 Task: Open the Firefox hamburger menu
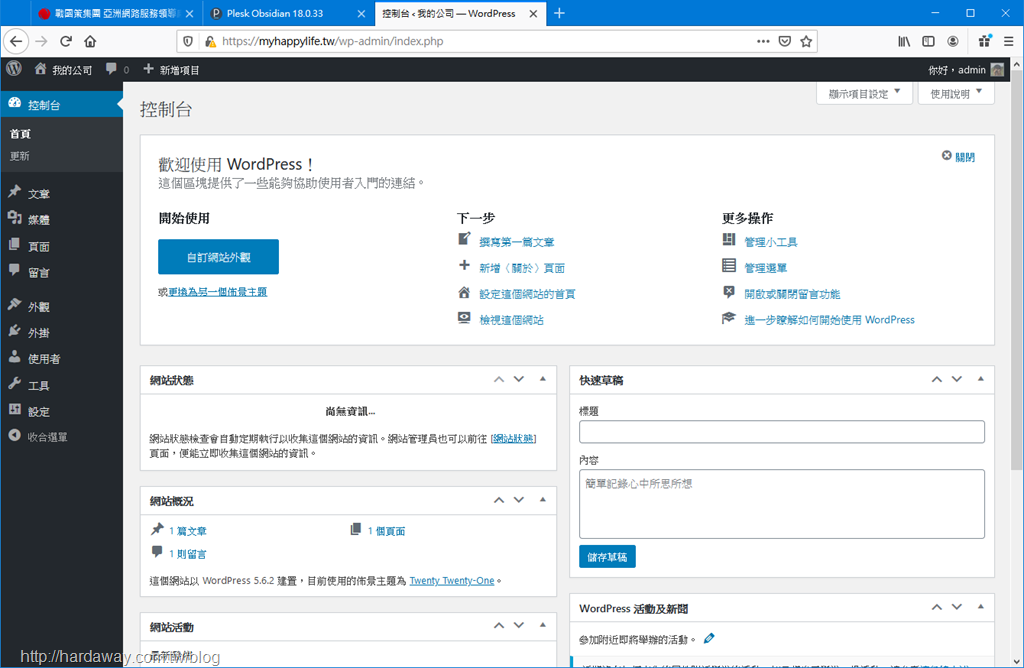pyautogui.click(x=1008, y=41)
